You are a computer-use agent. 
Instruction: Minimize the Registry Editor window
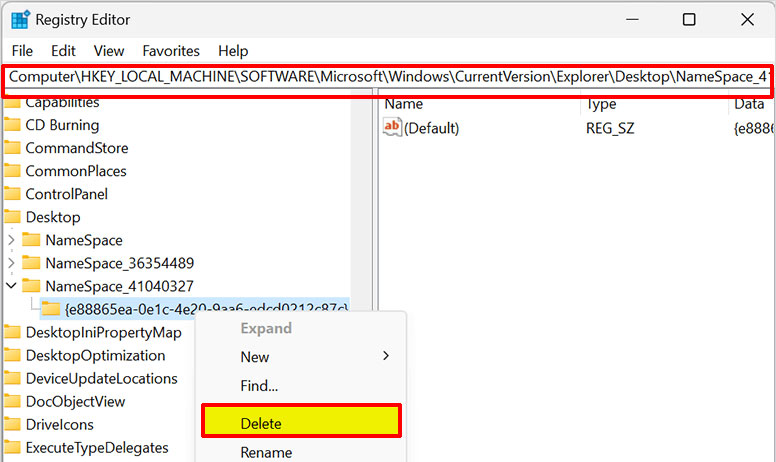tap(632, 19)
